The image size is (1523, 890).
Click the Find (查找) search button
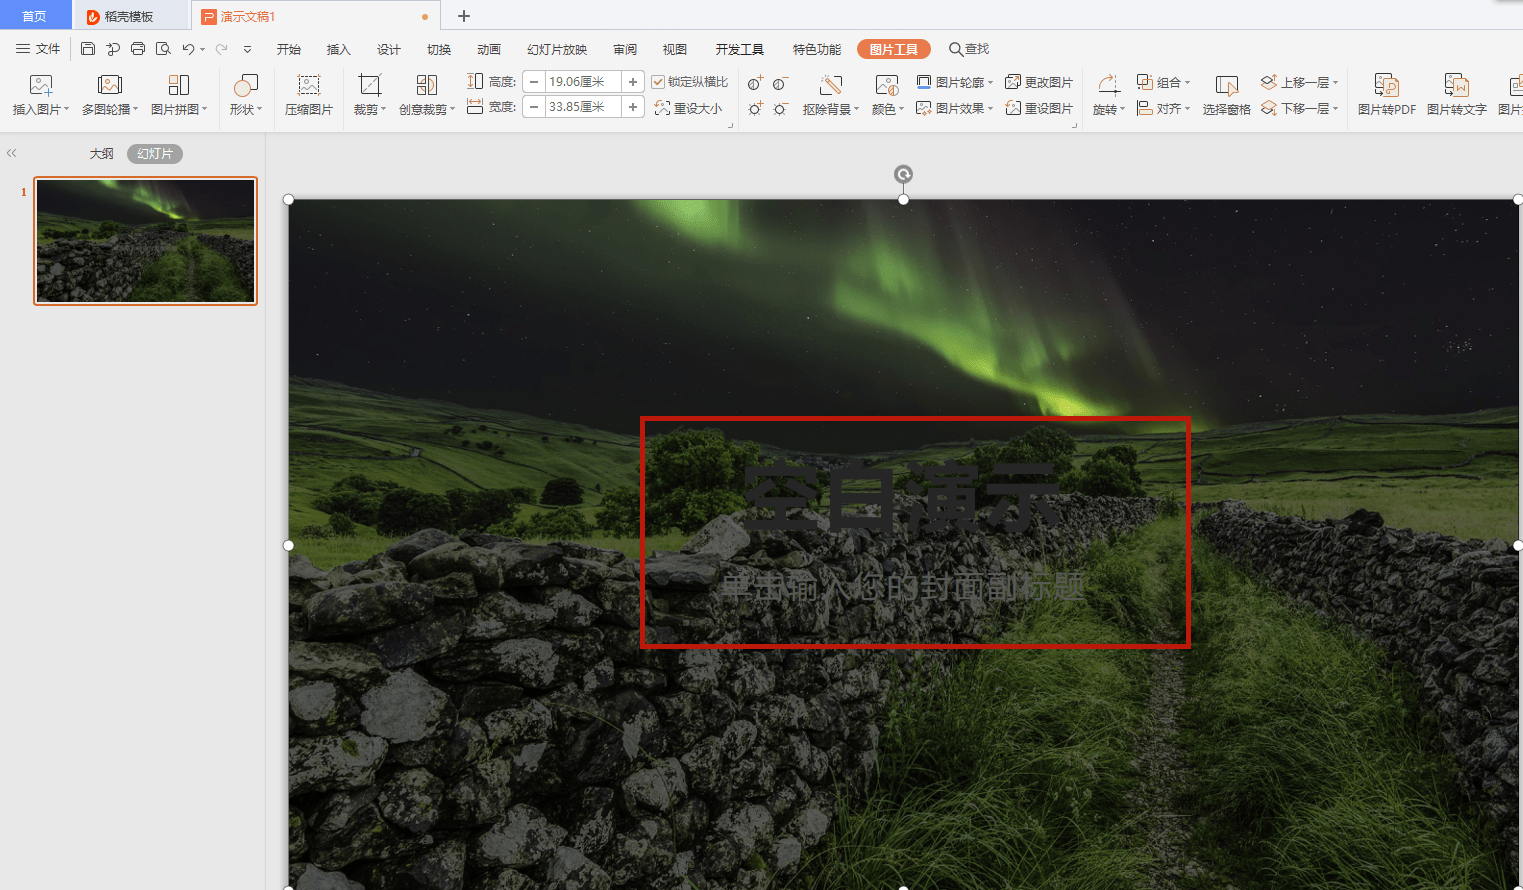click(969, 49)
